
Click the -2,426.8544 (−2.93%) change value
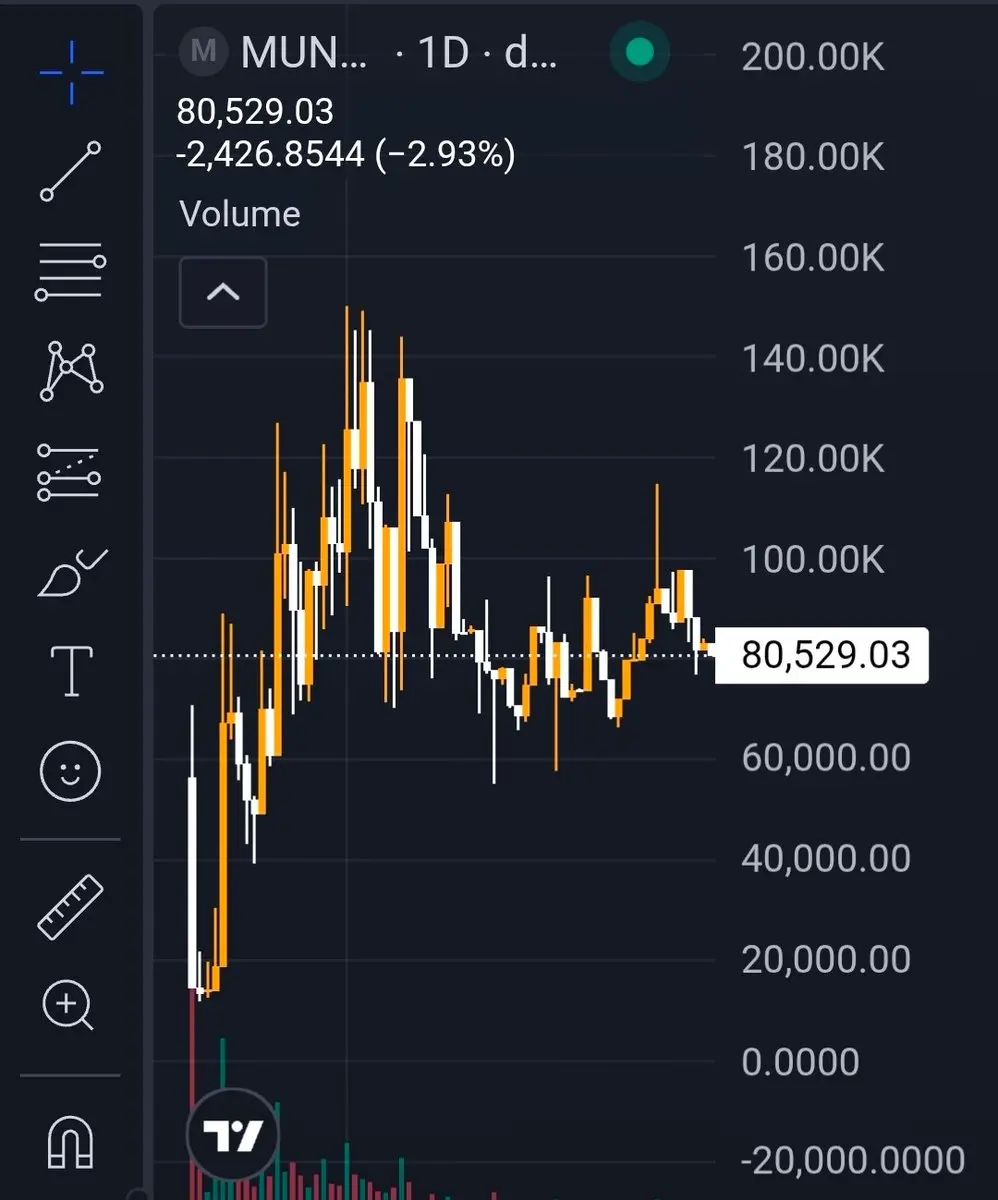[346, 155]
